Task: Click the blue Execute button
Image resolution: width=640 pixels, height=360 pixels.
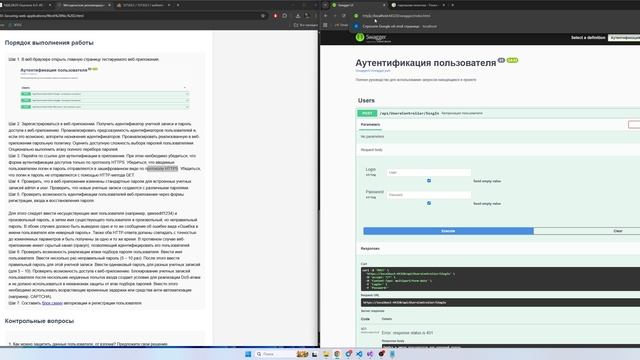Action: tap(448, 231)
